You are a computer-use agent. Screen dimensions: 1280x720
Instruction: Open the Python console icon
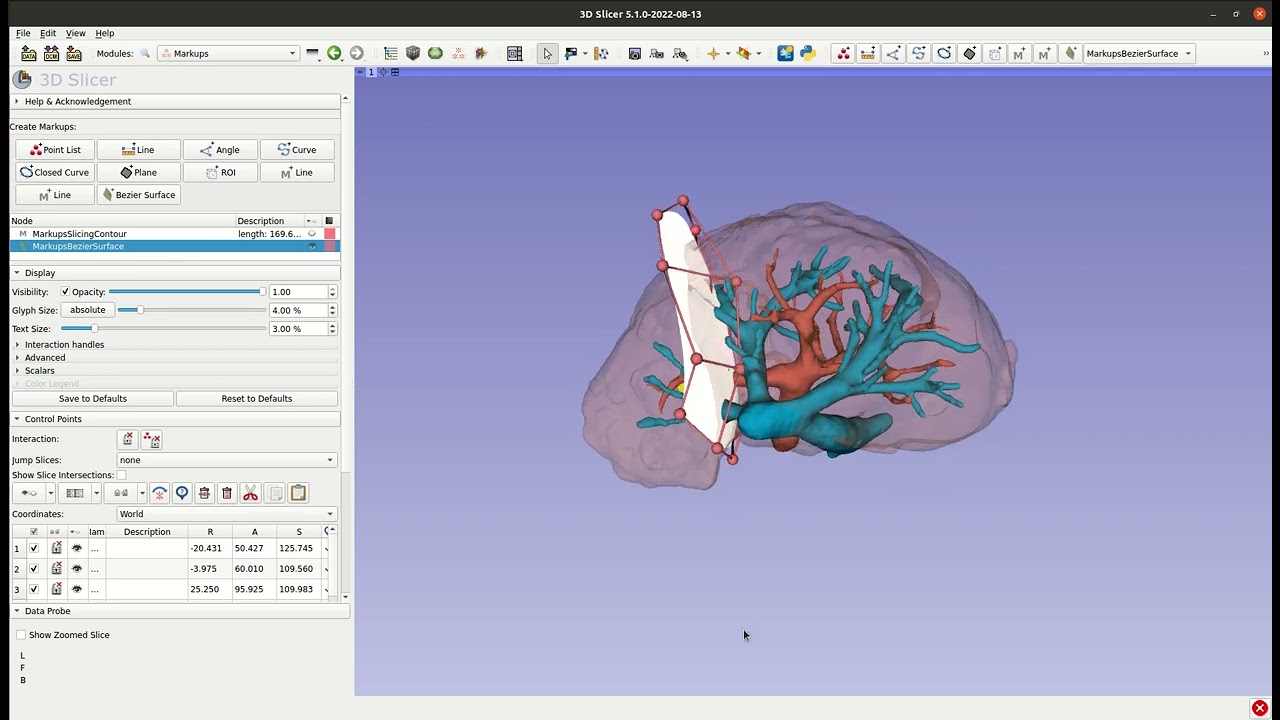coord(808,53)
